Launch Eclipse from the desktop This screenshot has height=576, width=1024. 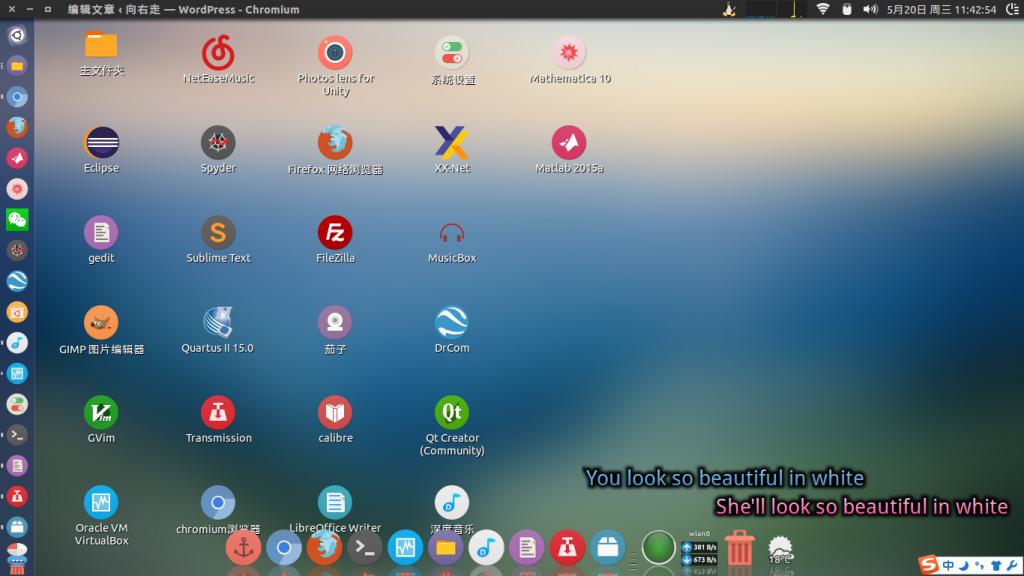tap(101, 143)
